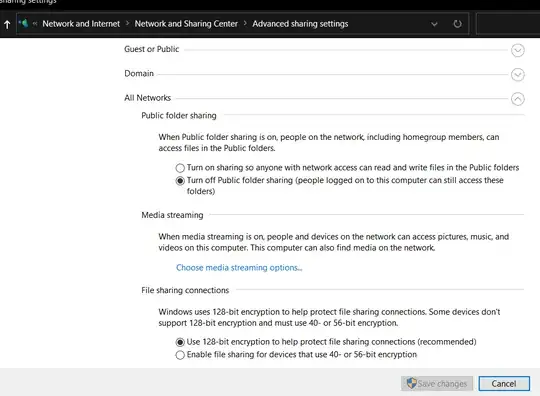Open arrow after Network and Internet breadcrumb
The width and height of the screenshot is (540, 396).
point(127,23)
